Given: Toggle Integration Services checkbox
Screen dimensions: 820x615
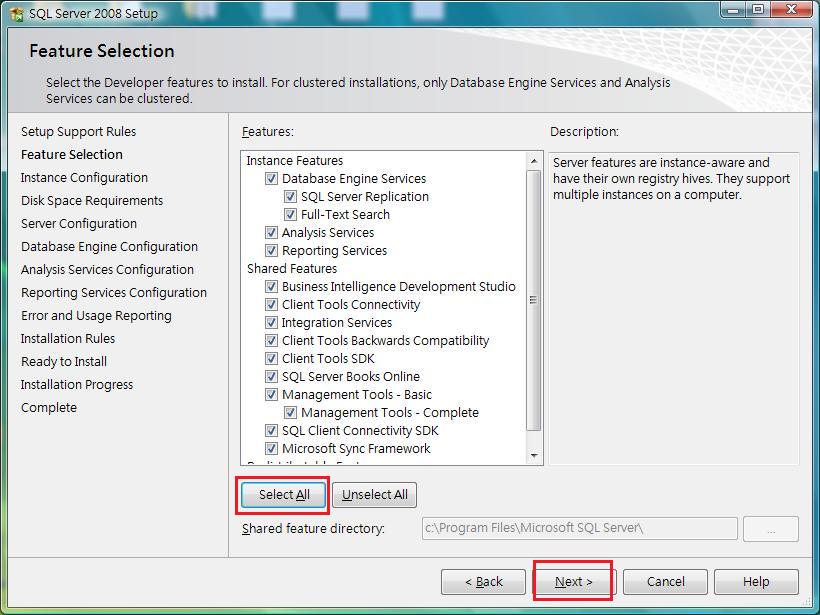Looking at the screenshot, I should [x=271, y=323].
